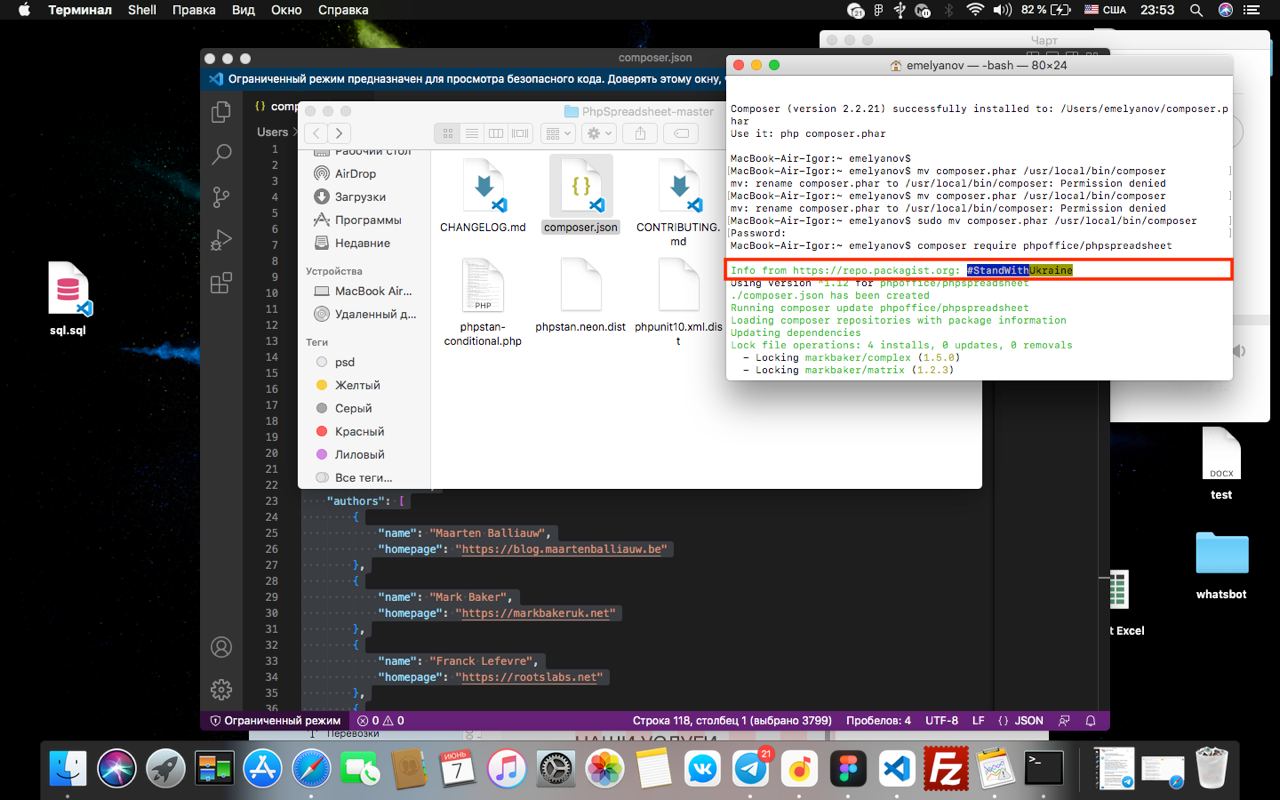
Task: Change JSON language mode in status bar
Action: pyautogui.click(x=1029, y=720)
